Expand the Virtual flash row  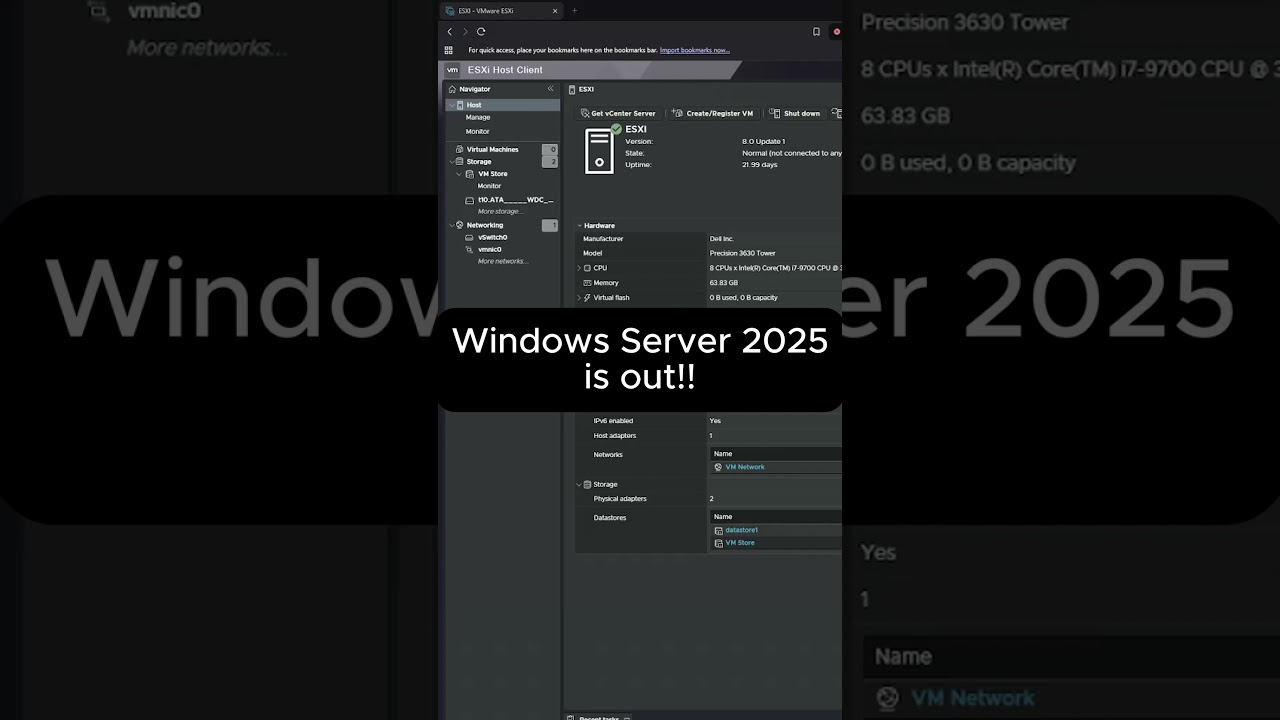click(579, 298)
